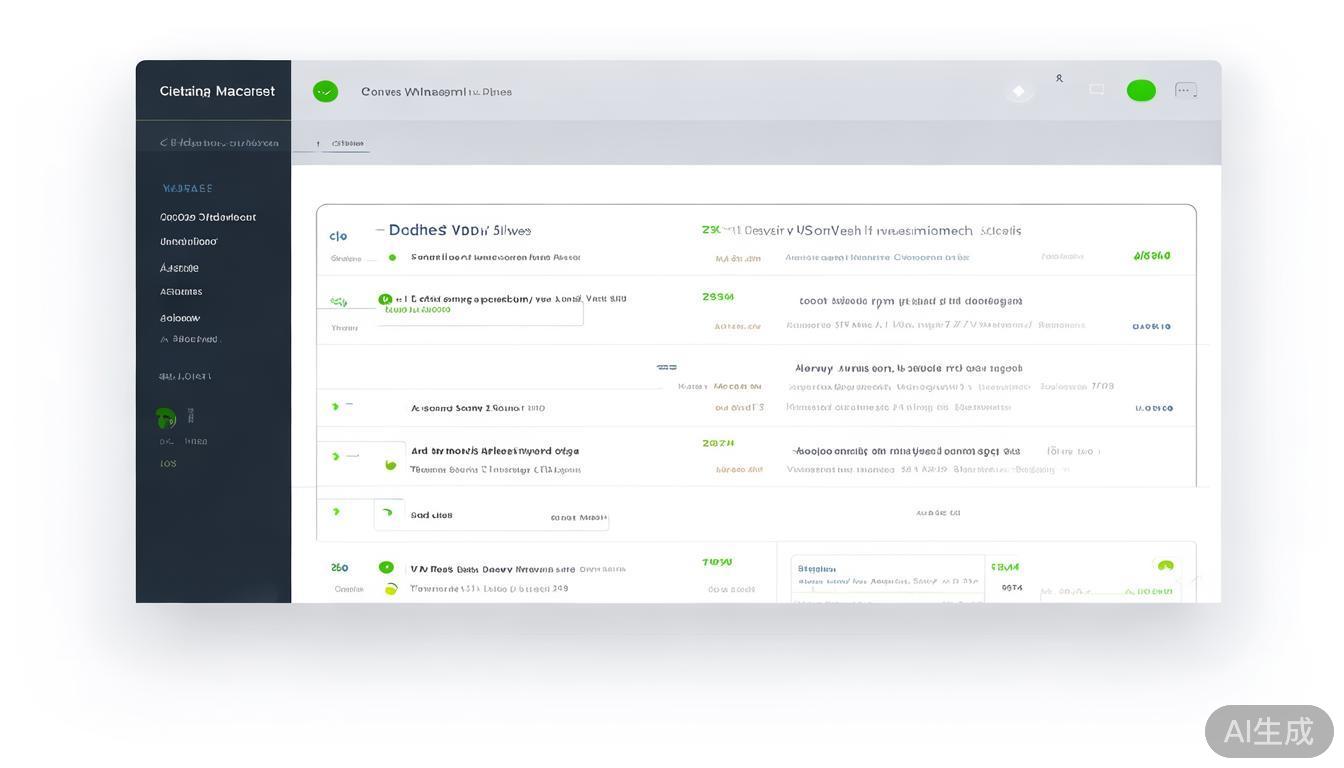Click the yellow-green status circle in last row
The image size is (1344, 768).
[x=391, y=589]
